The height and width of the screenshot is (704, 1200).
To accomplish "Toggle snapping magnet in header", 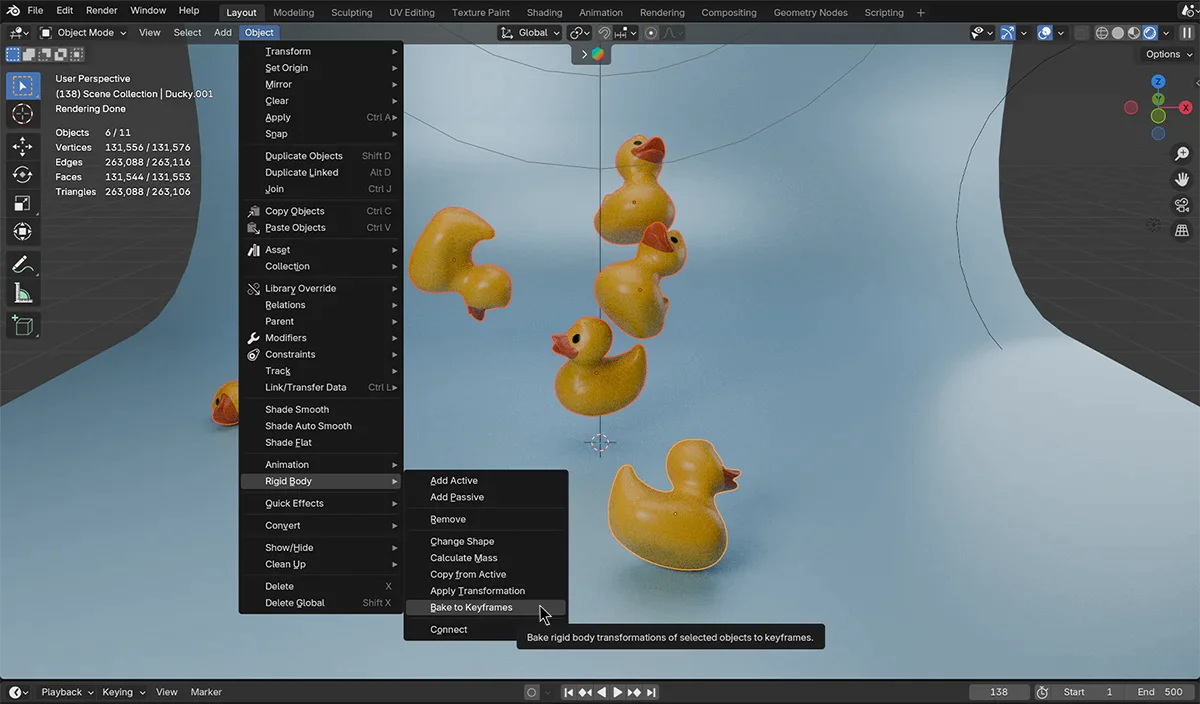I will coord(604,33).
